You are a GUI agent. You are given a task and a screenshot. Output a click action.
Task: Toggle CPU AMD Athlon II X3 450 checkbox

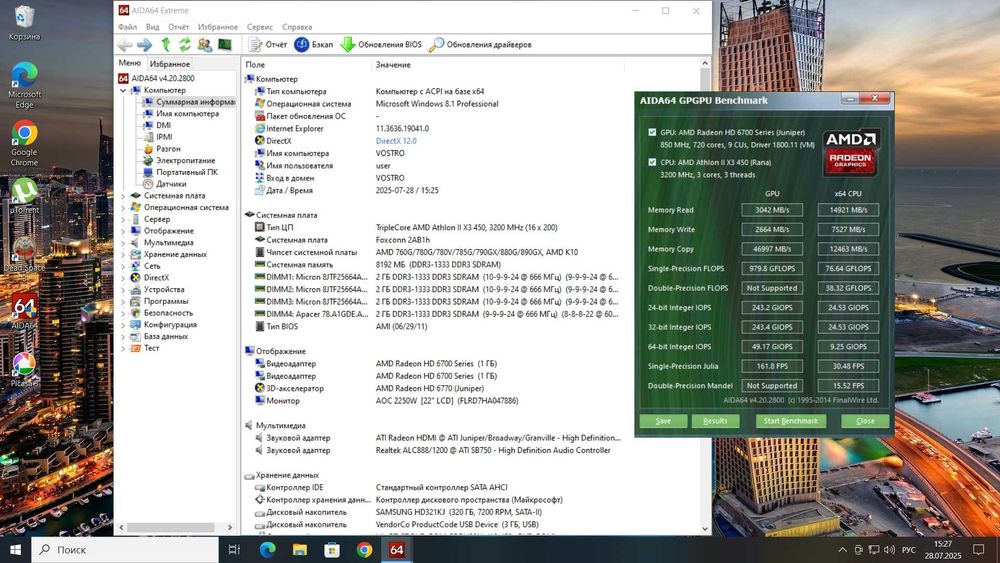click(x=652, y=162)
